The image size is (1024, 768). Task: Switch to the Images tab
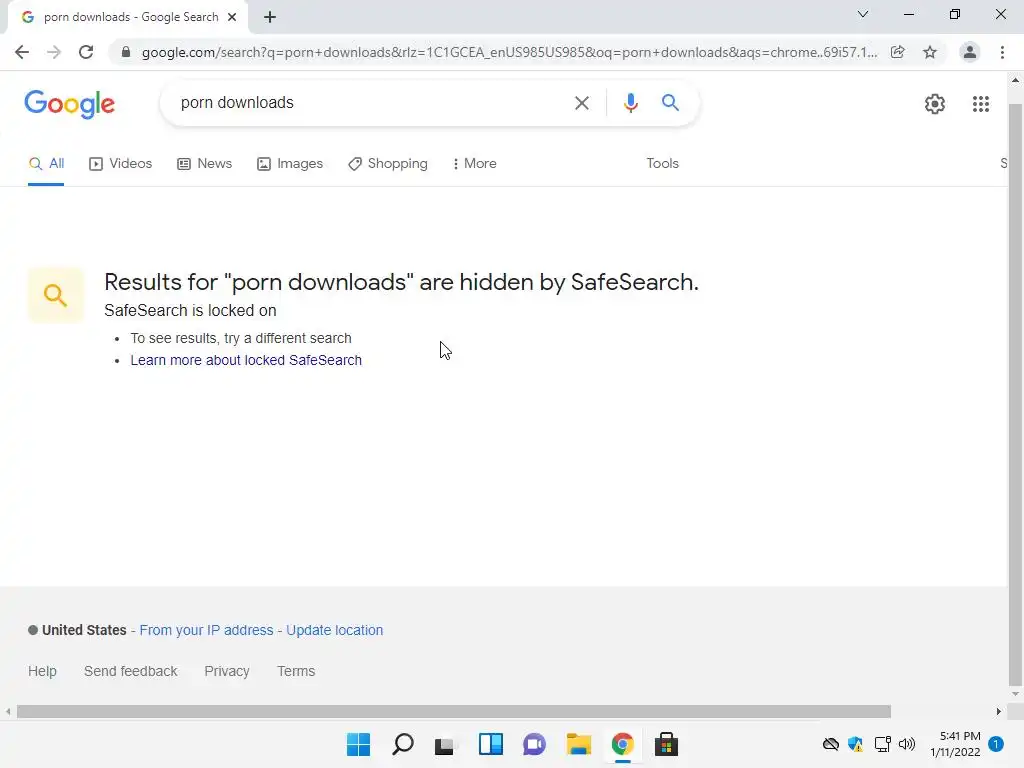290,163
